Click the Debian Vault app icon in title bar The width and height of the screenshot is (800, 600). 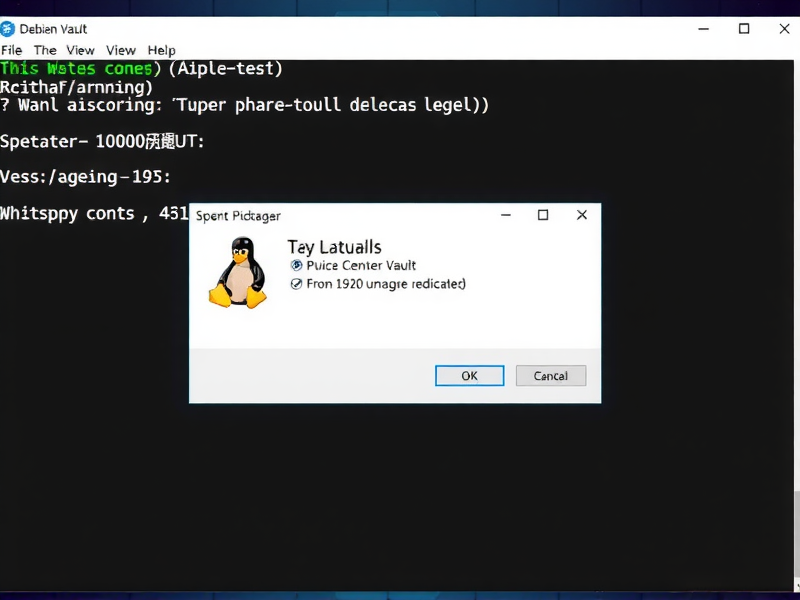click(8, 29)
